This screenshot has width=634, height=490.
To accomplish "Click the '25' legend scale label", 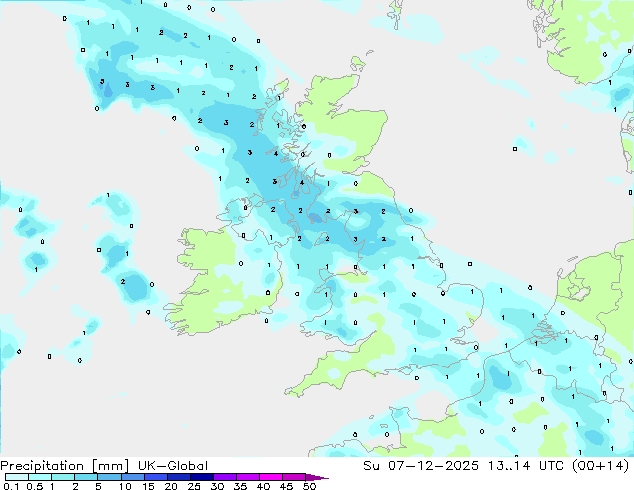I will pyautogui.click(x=194, y=486).
